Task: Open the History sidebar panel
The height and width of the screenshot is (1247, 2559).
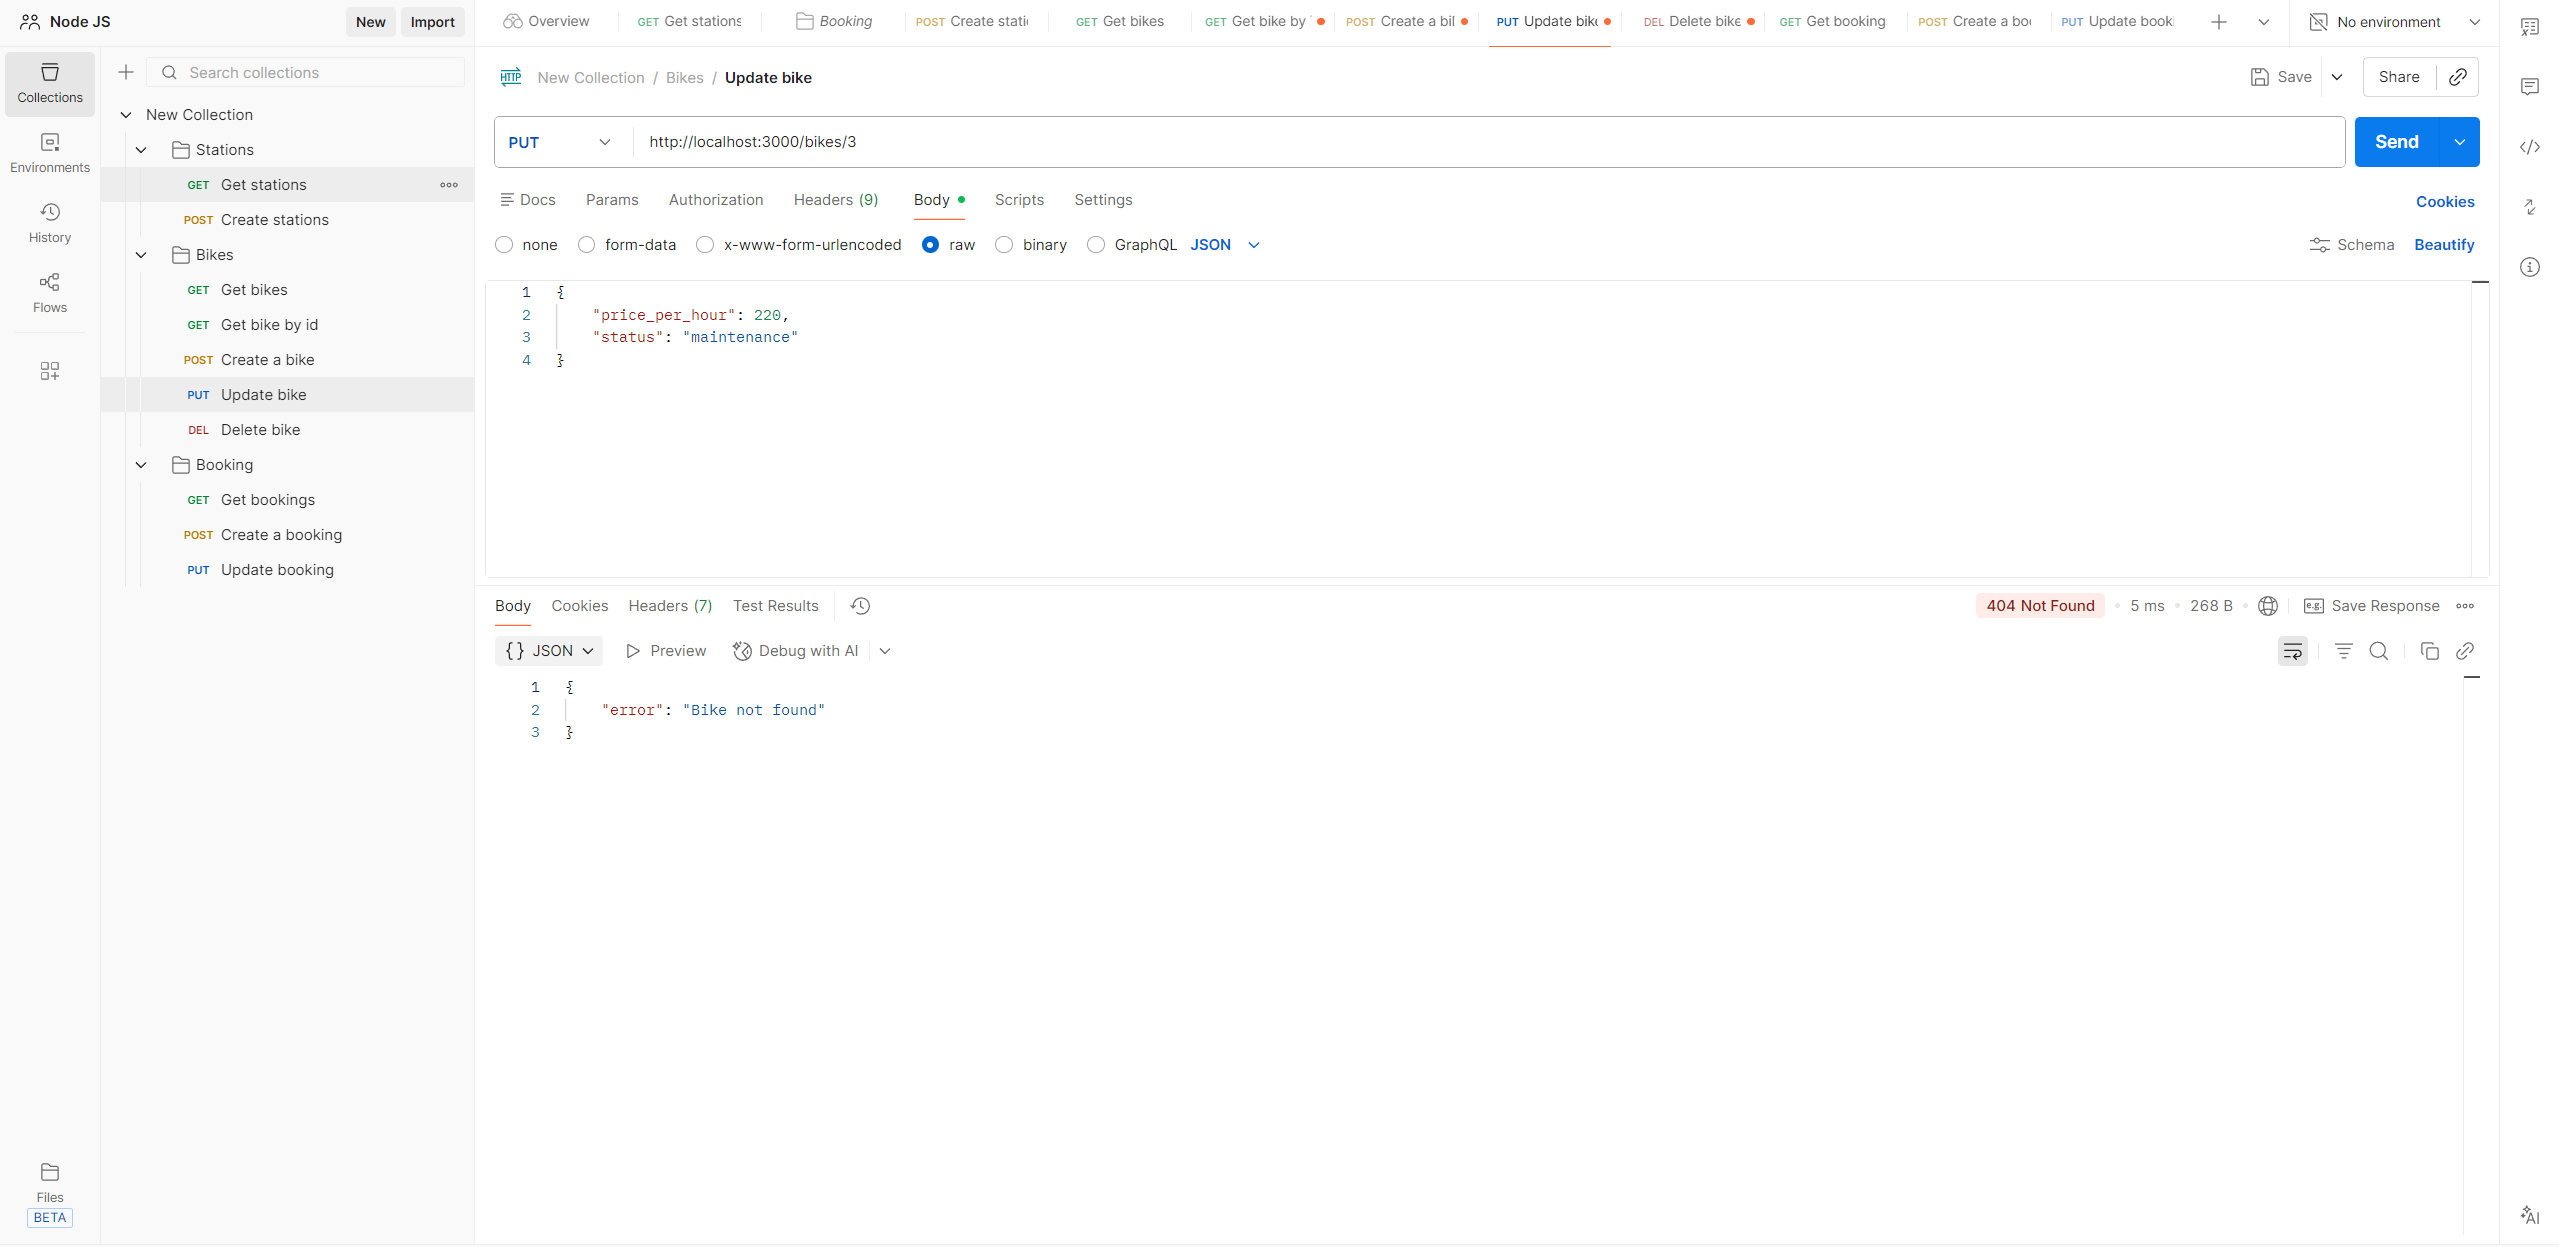Action: point(50,222)
